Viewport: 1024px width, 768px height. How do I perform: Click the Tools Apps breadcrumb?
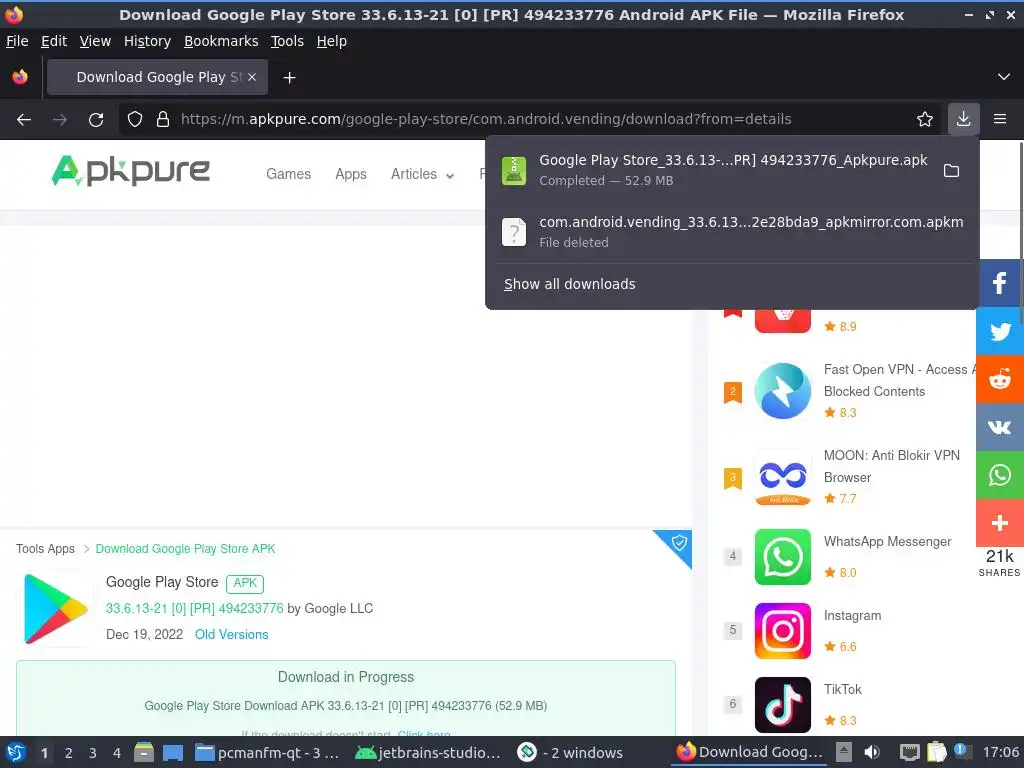coord(45,549)
